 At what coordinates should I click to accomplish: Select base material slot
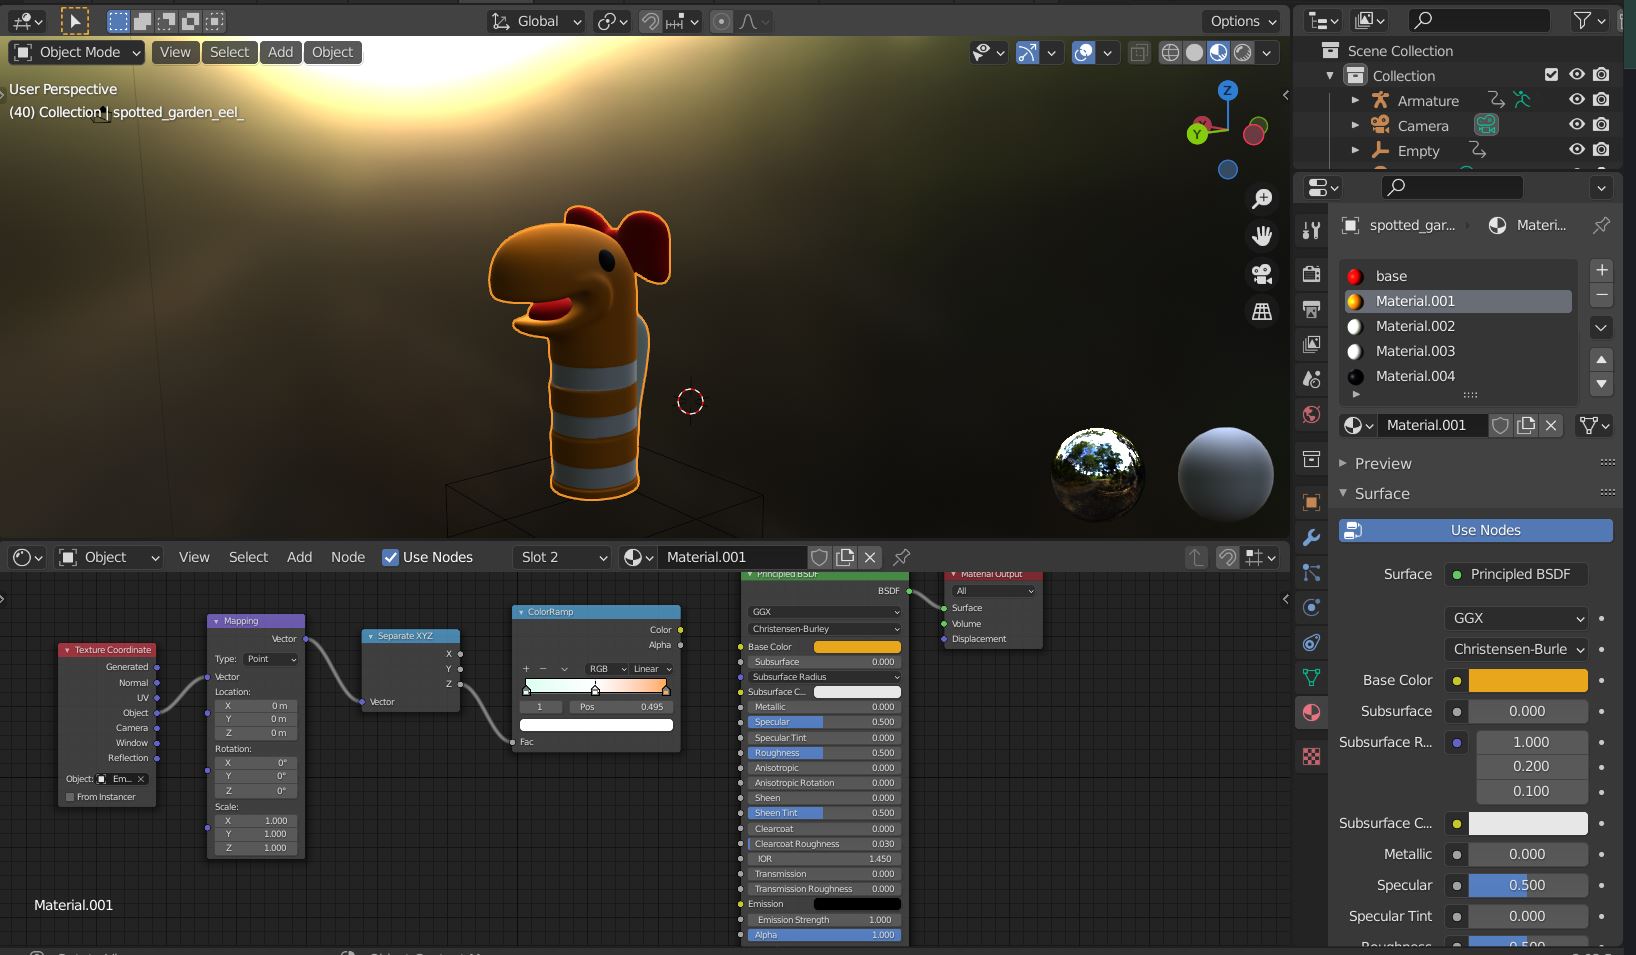coord(1458,276)
